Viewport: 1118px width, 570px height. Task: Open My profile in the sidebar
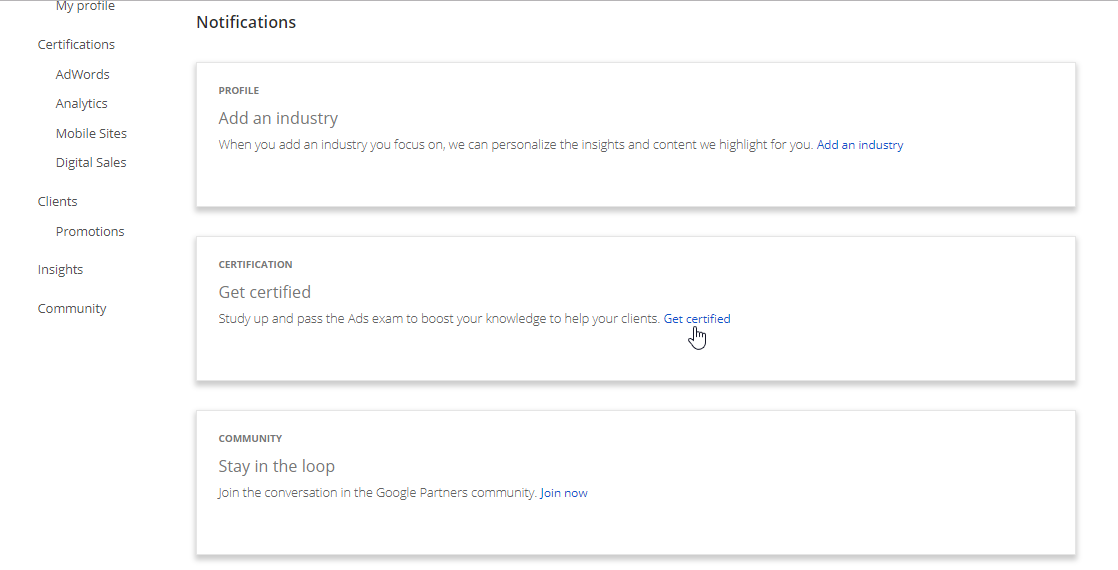pyautogui.click(x=85, y=7)
